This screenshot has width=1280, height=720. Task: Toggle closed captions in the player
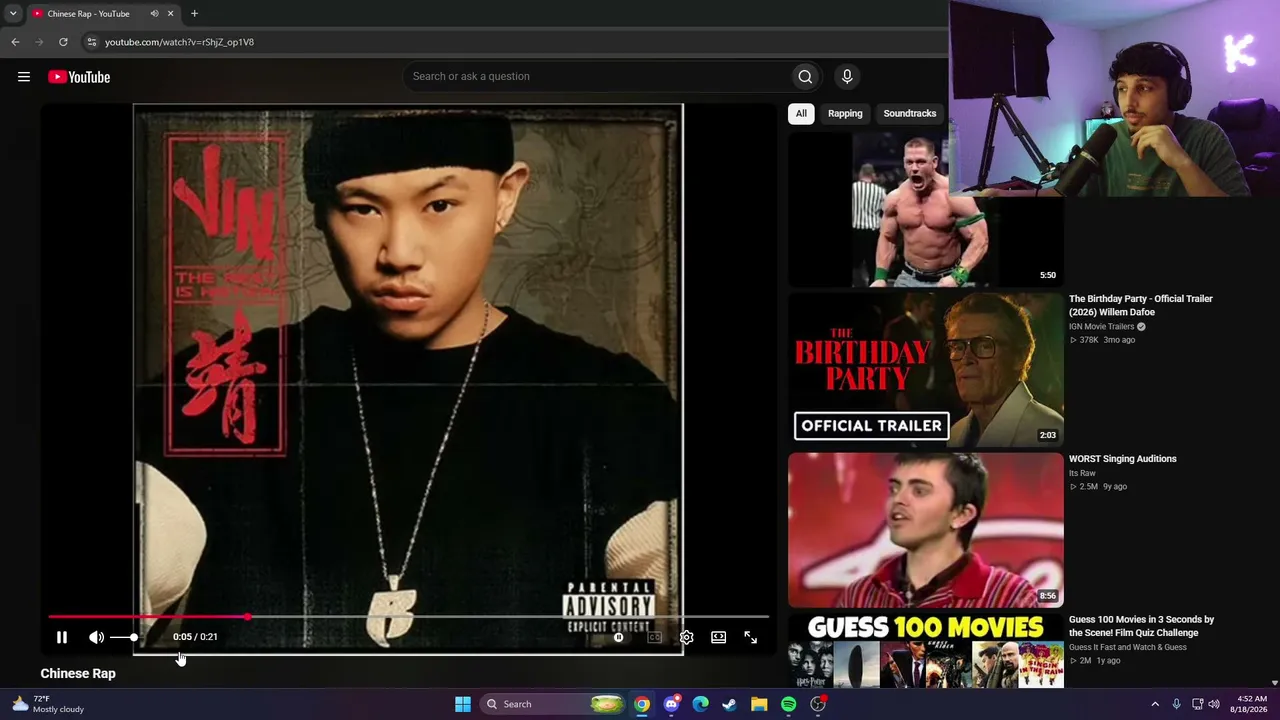click(x=654, y=637)
